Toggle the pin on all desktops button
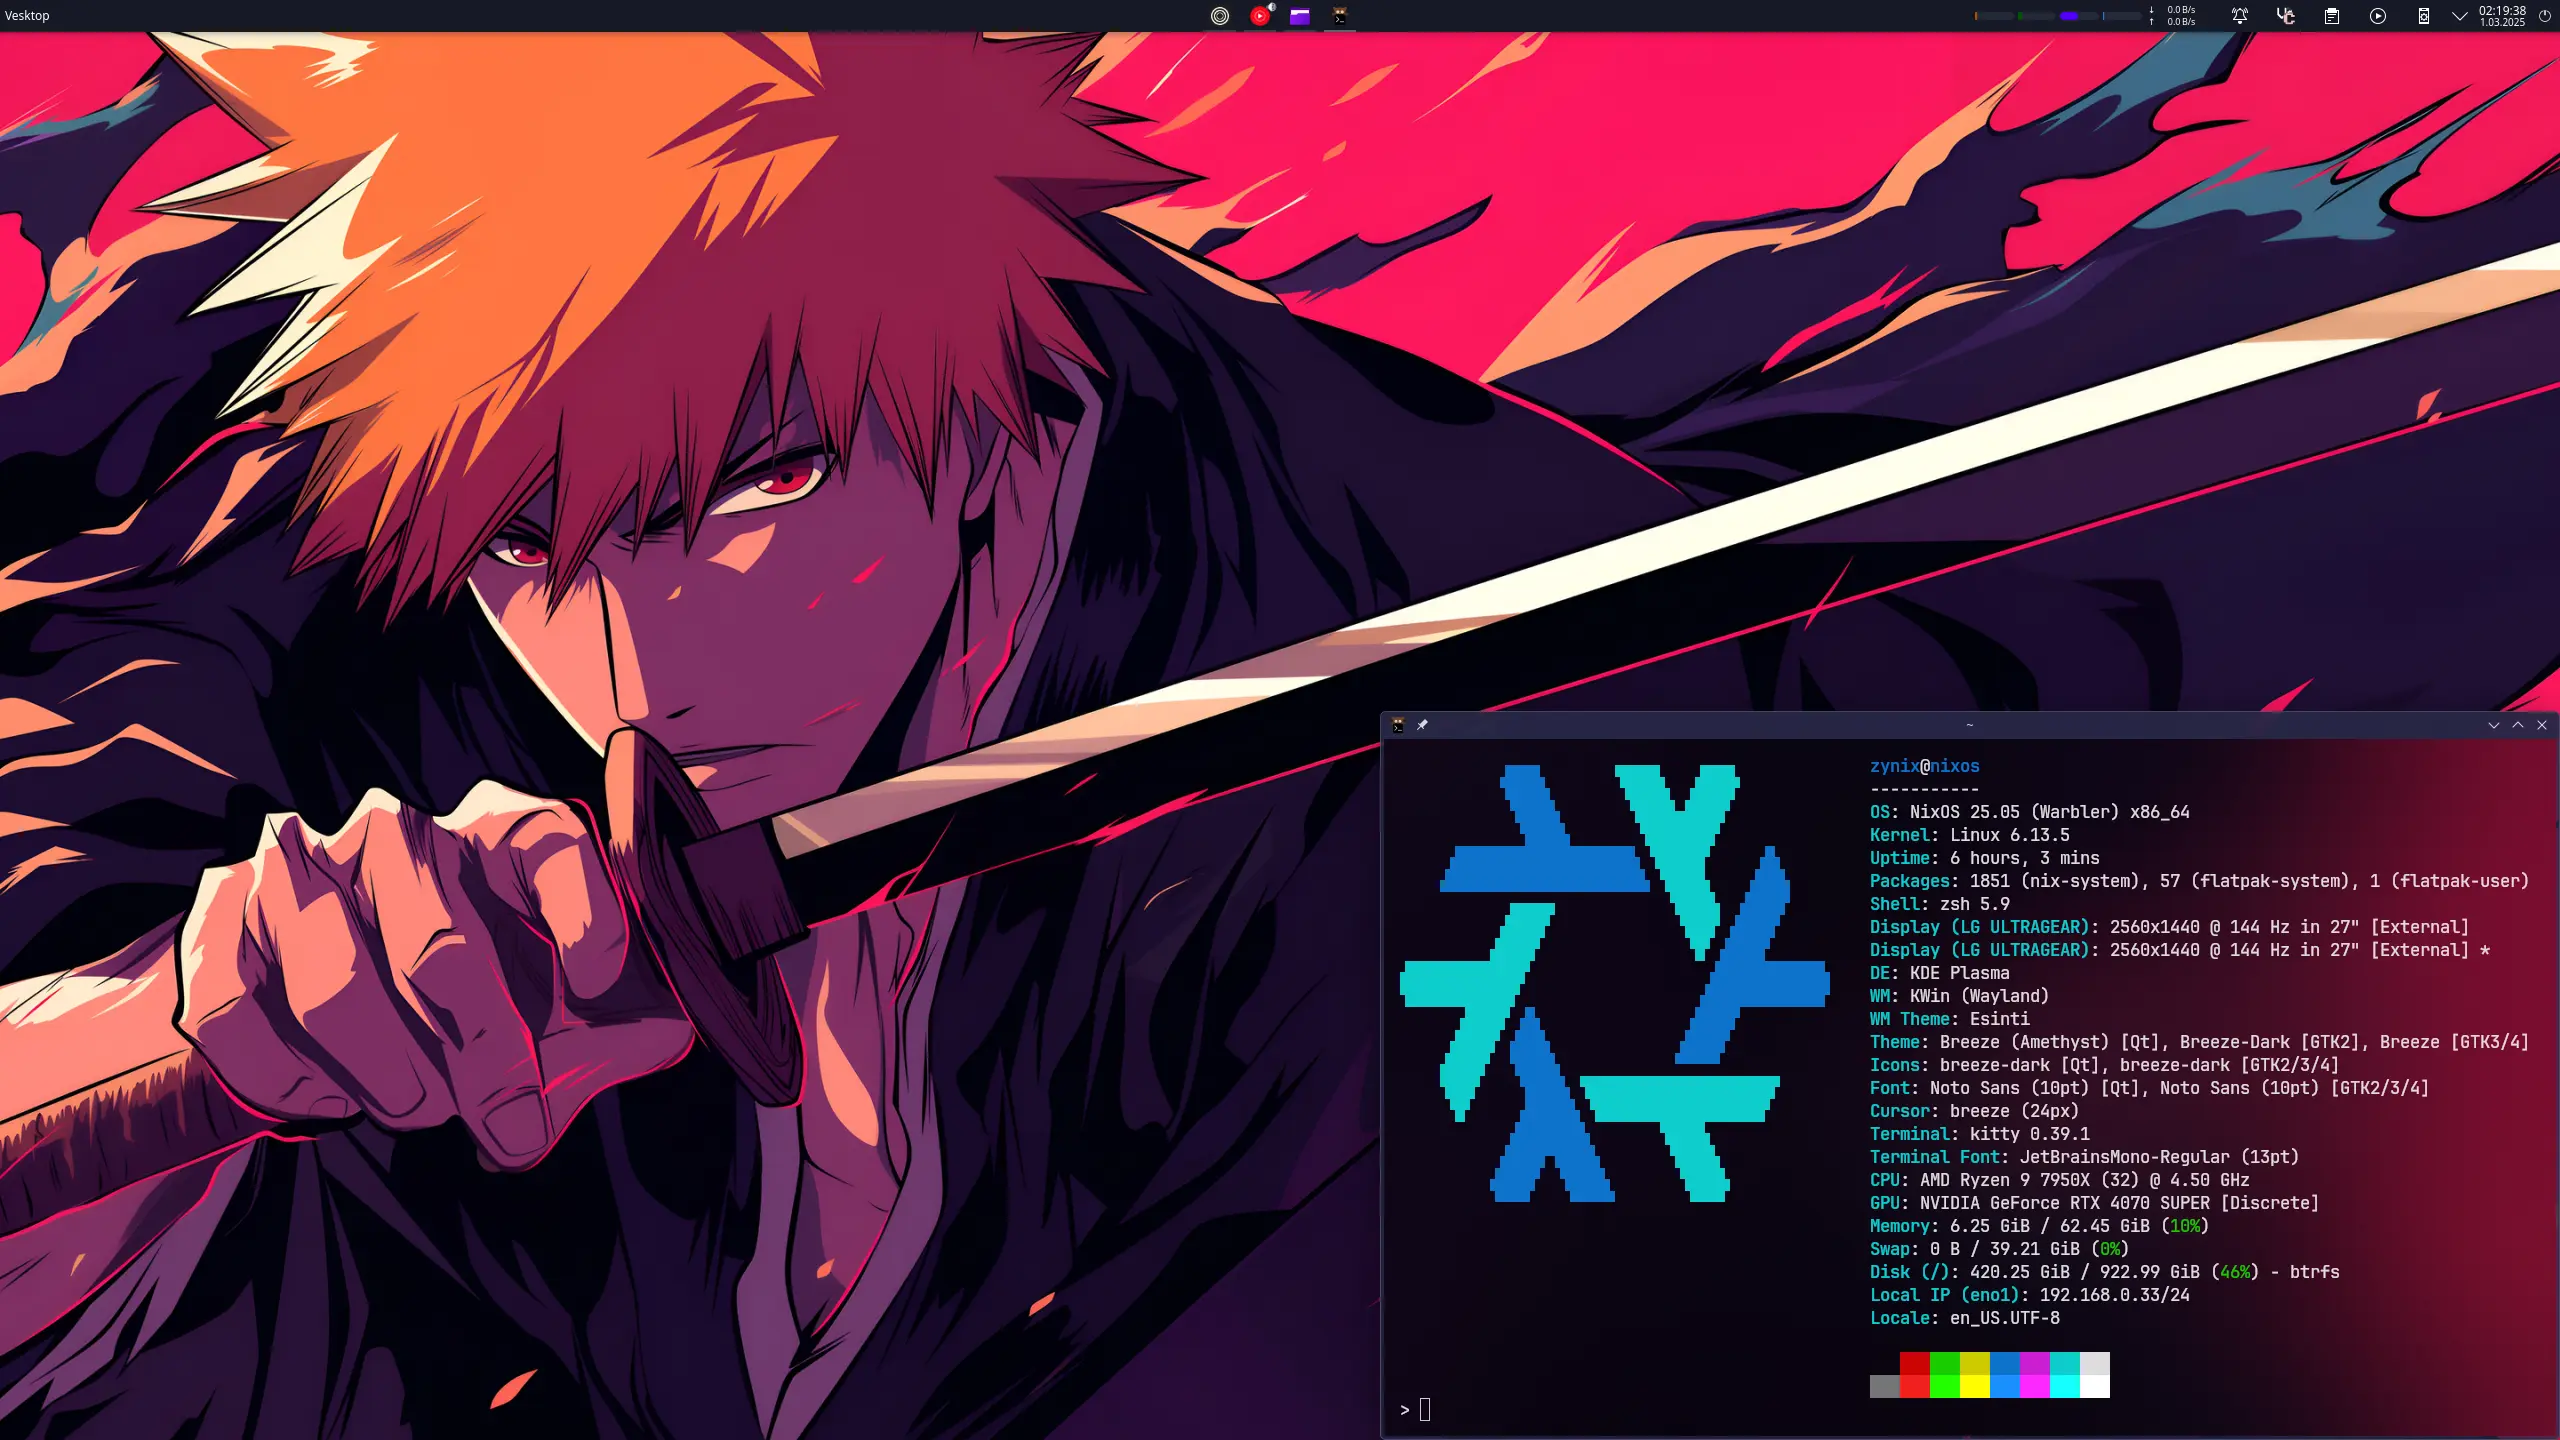The image size is (2560, 1440). pos(1422,725)
